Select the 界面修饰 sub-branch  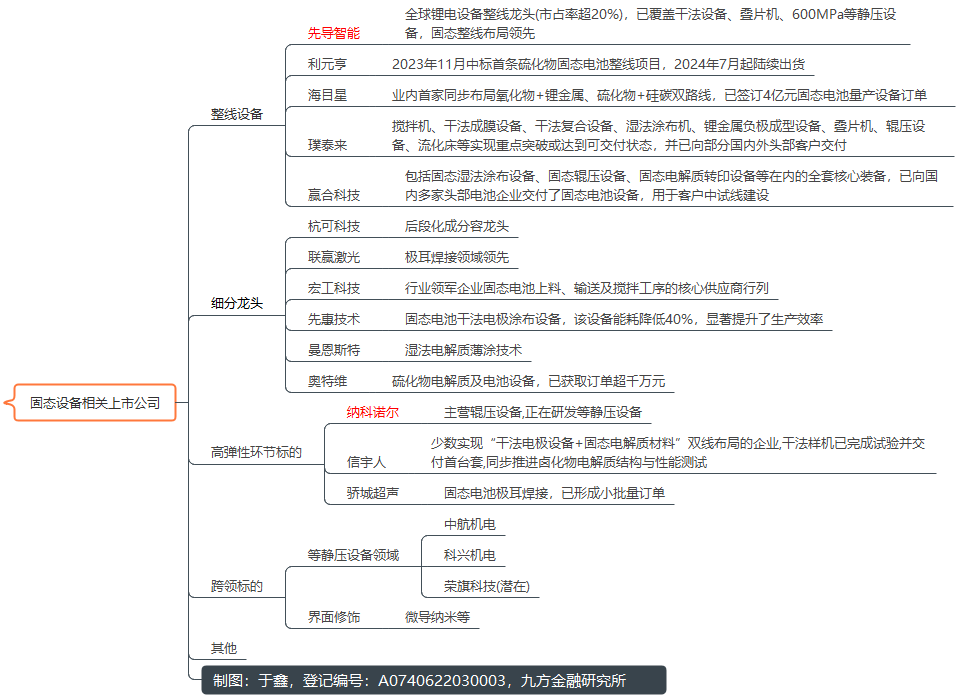pos(334,617)
